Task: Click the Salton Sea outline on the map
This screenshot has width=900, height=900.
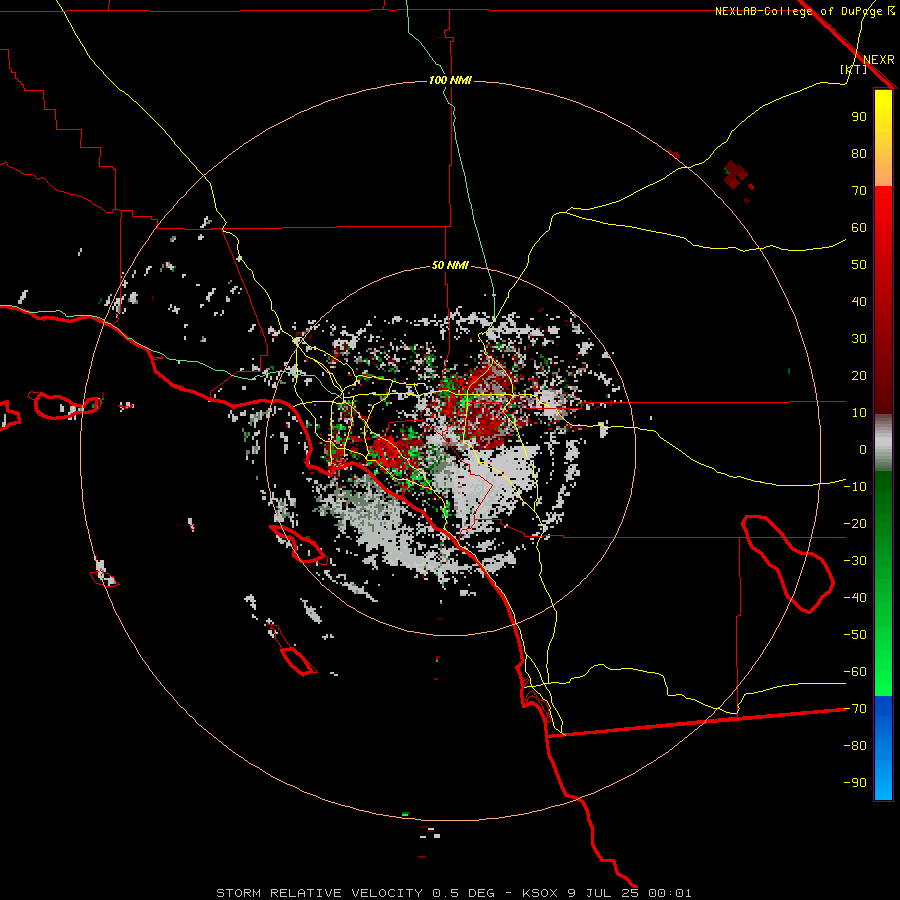Action: pos(788,564)
